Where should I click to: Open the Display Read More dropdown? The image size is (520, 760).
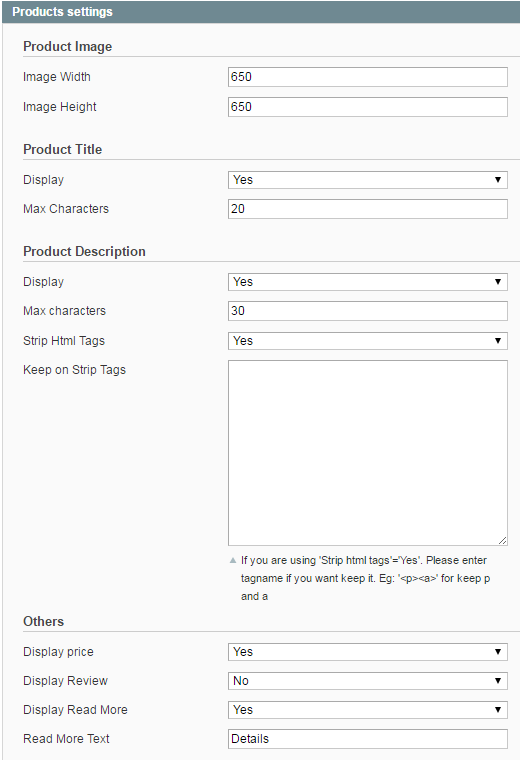tap(368, 710)
